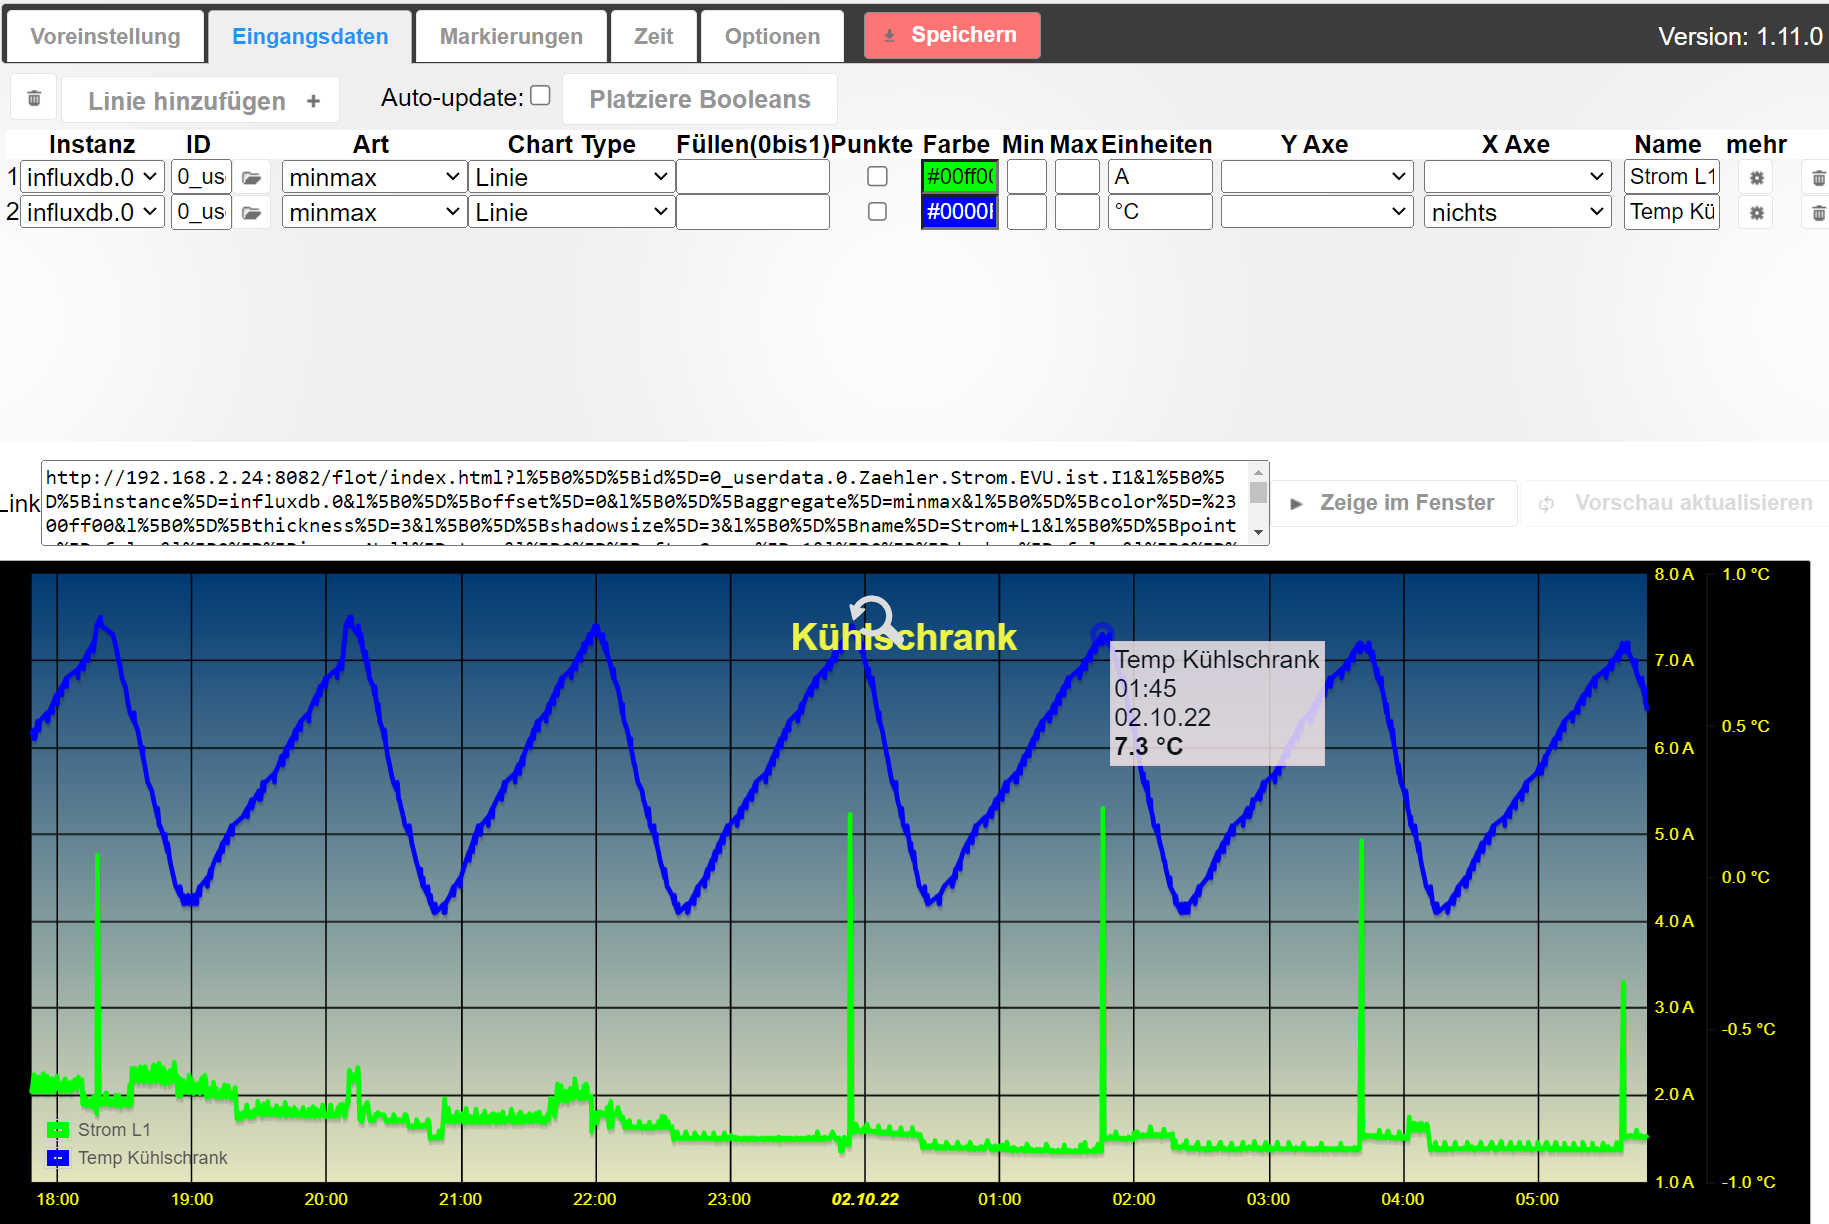1829x1224 pixels.
Task: Delete row 1 with its trash icon
Action: (1817, 178)
